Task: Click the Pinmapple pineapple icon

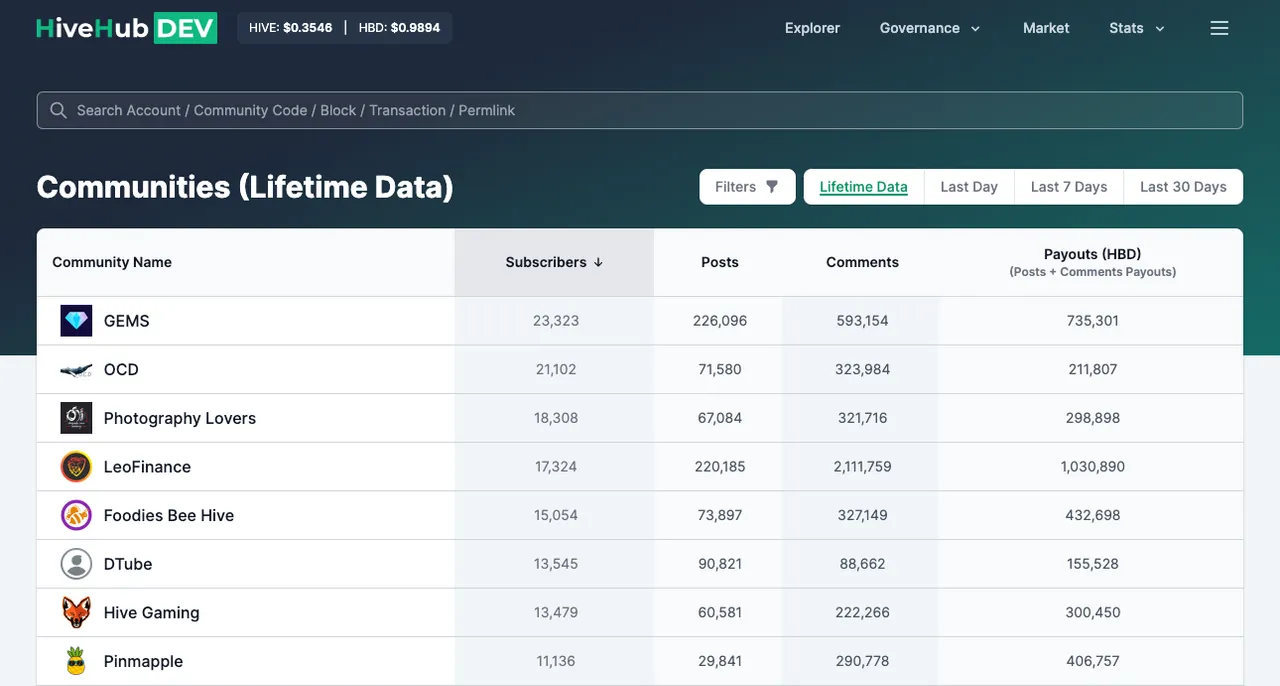Action: (76, 661)
